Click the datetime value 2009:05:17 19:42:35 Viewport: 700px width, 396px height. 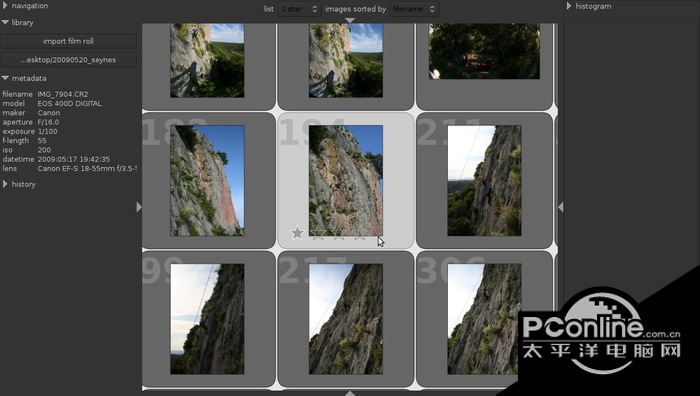click(74, 159)
